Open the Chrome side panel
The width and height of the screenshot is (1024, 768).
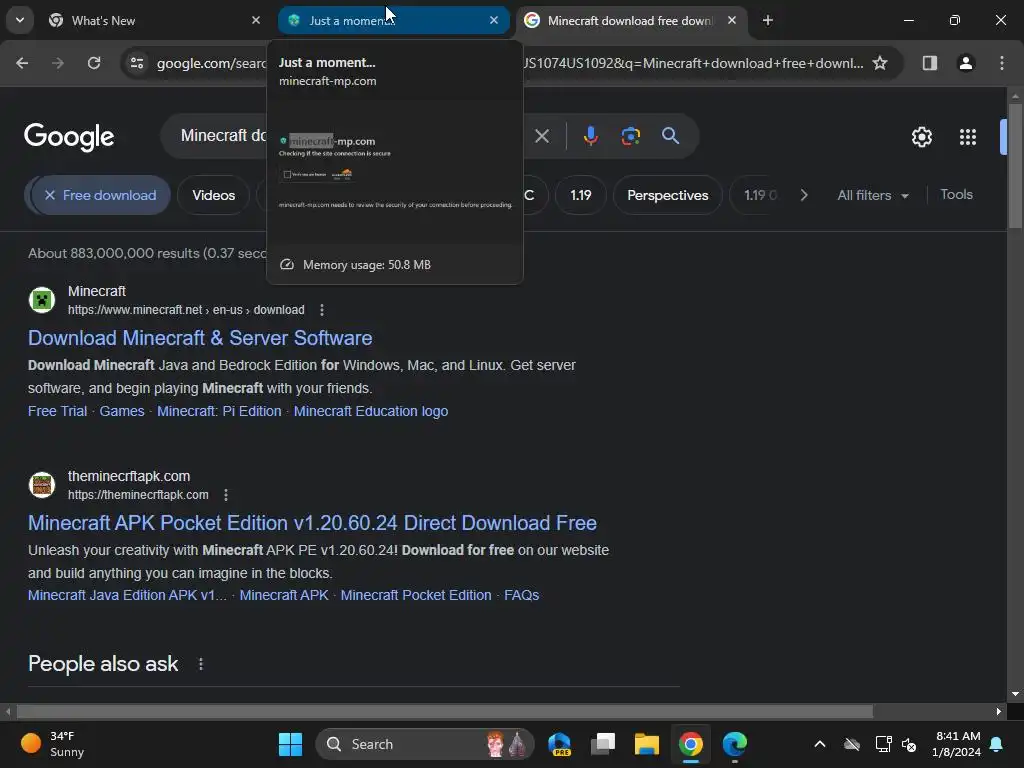coord(930,63)
